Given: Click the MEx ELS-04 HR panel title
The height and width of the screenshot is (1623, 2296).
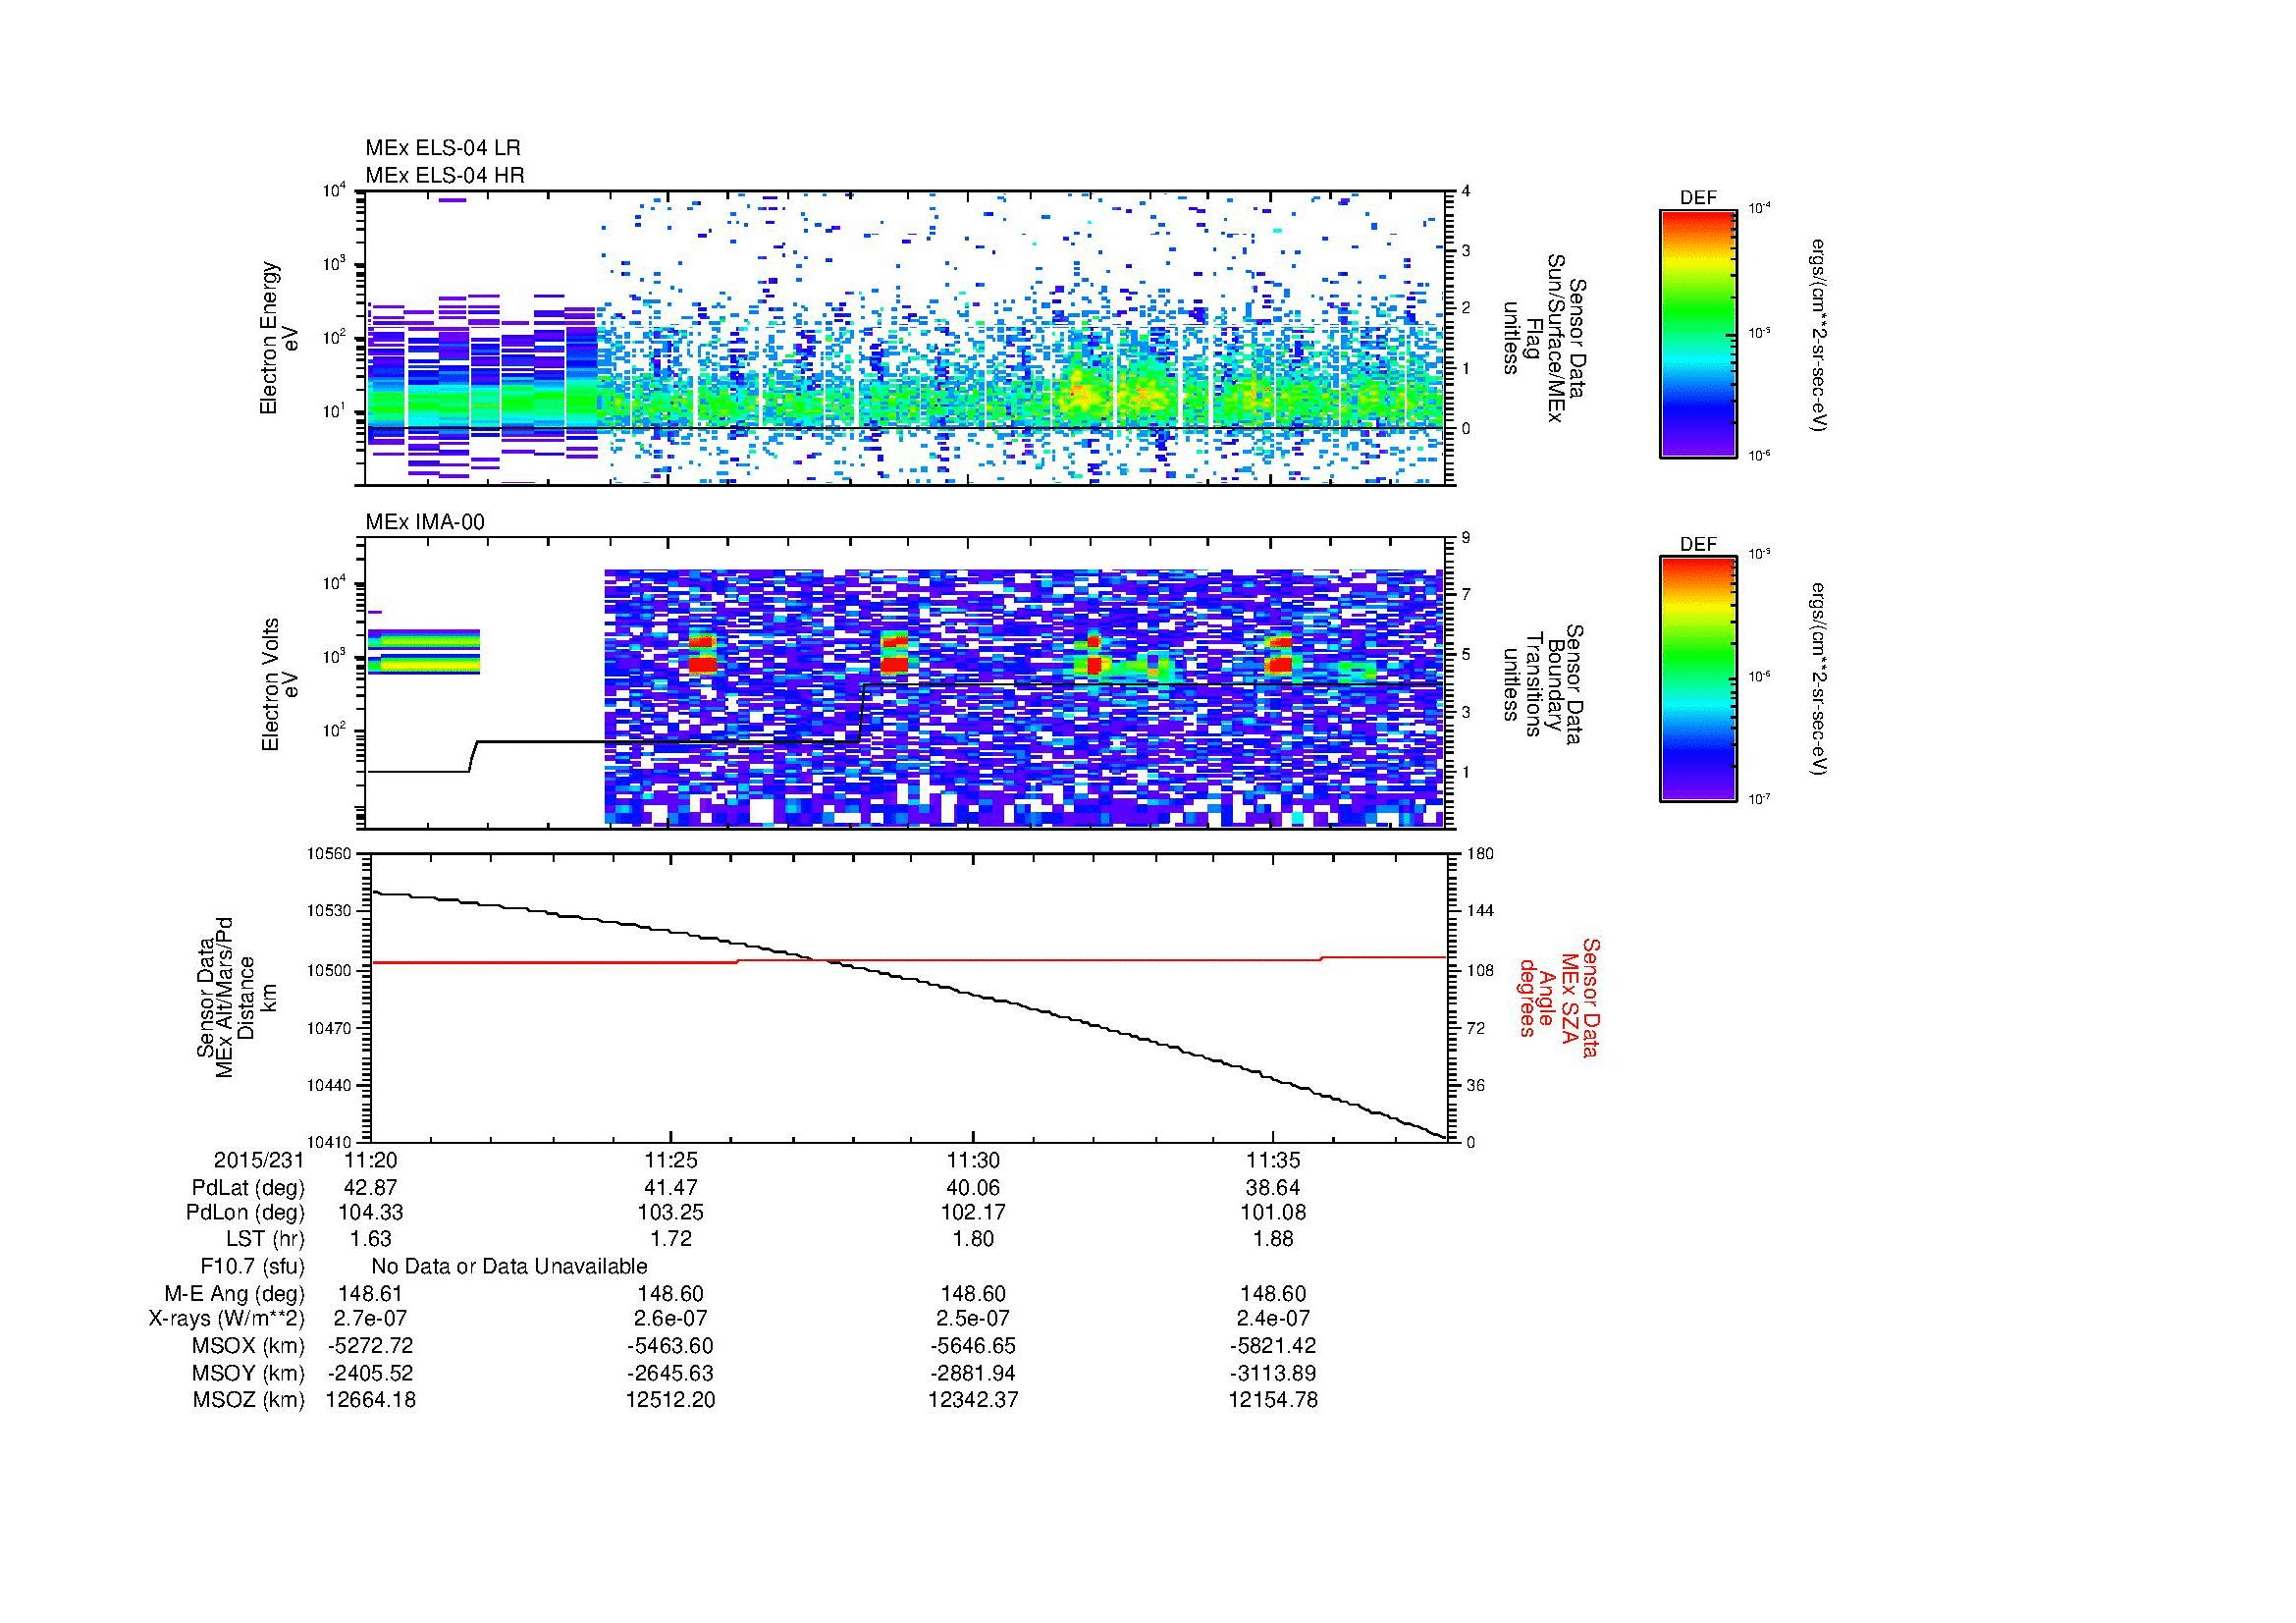Looking at the screenshot, I should click(x=444, y=175).
